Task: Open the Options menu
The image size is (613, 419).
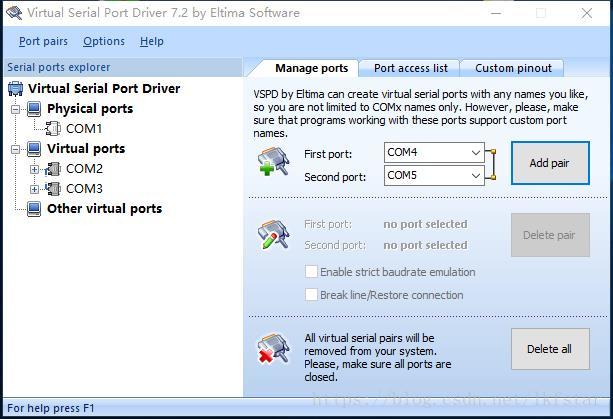Action: click(x=104, y=41)
